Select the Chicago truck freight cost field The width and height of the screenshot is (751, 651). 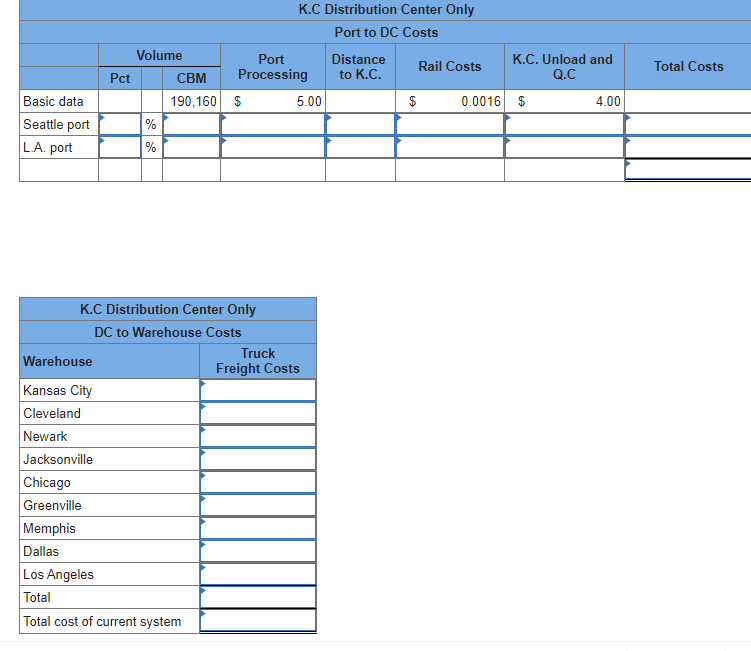[258, 482]
